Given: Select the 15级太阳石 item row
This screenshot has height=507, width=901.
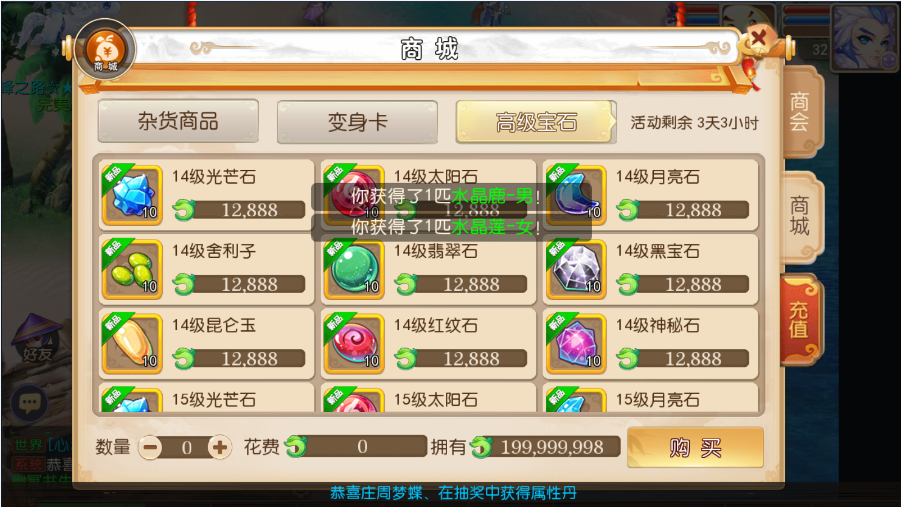Looking at the screenshot, I should [x=428, y=398].
